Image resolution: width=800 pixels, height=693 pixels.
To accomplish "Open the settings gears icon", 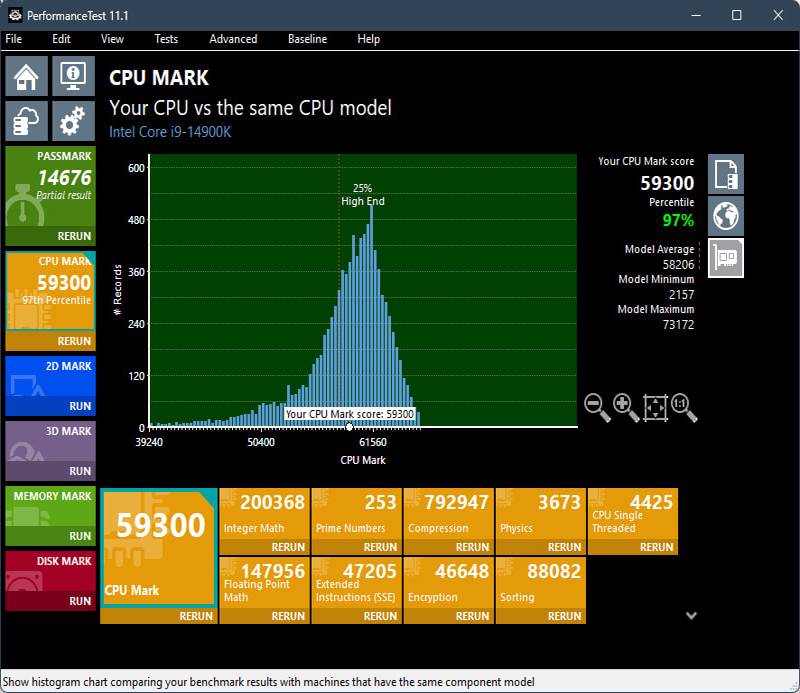I will [72, 121].
